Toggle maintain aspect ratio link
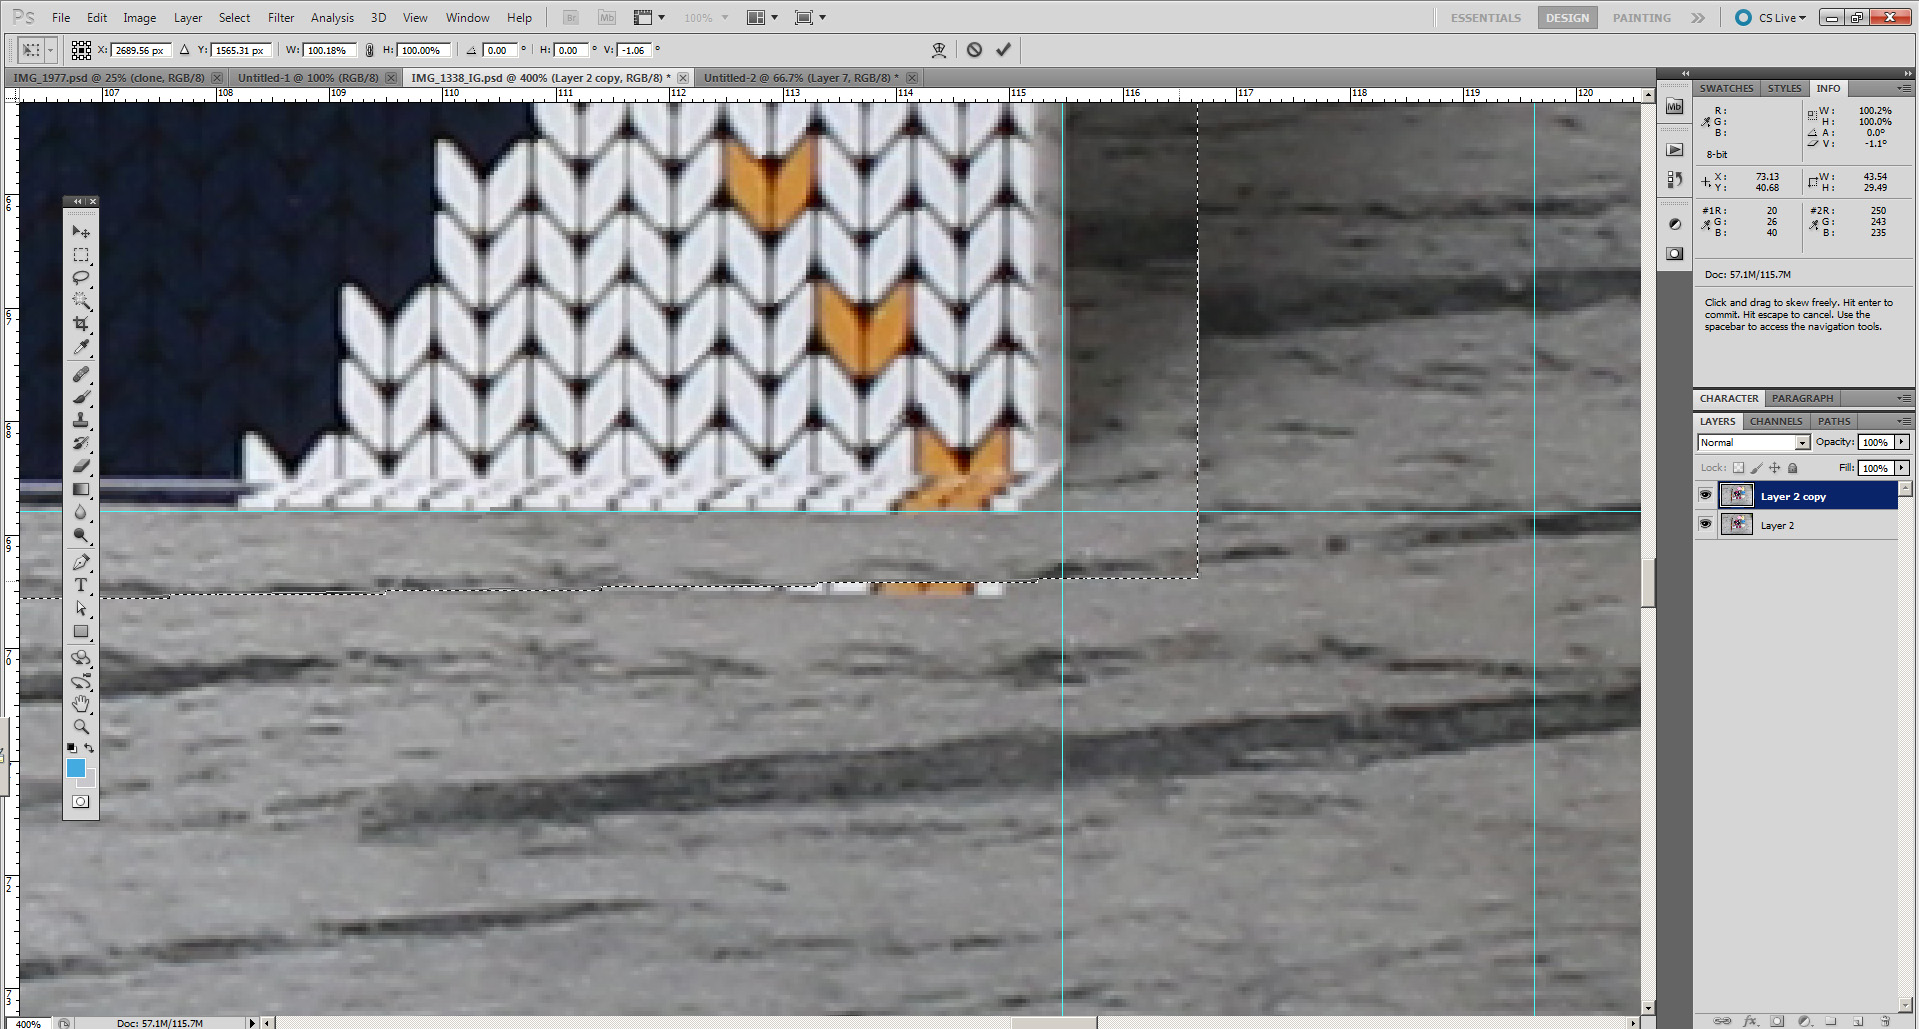Screen dimensions: 1919x1029 point(370,50)
